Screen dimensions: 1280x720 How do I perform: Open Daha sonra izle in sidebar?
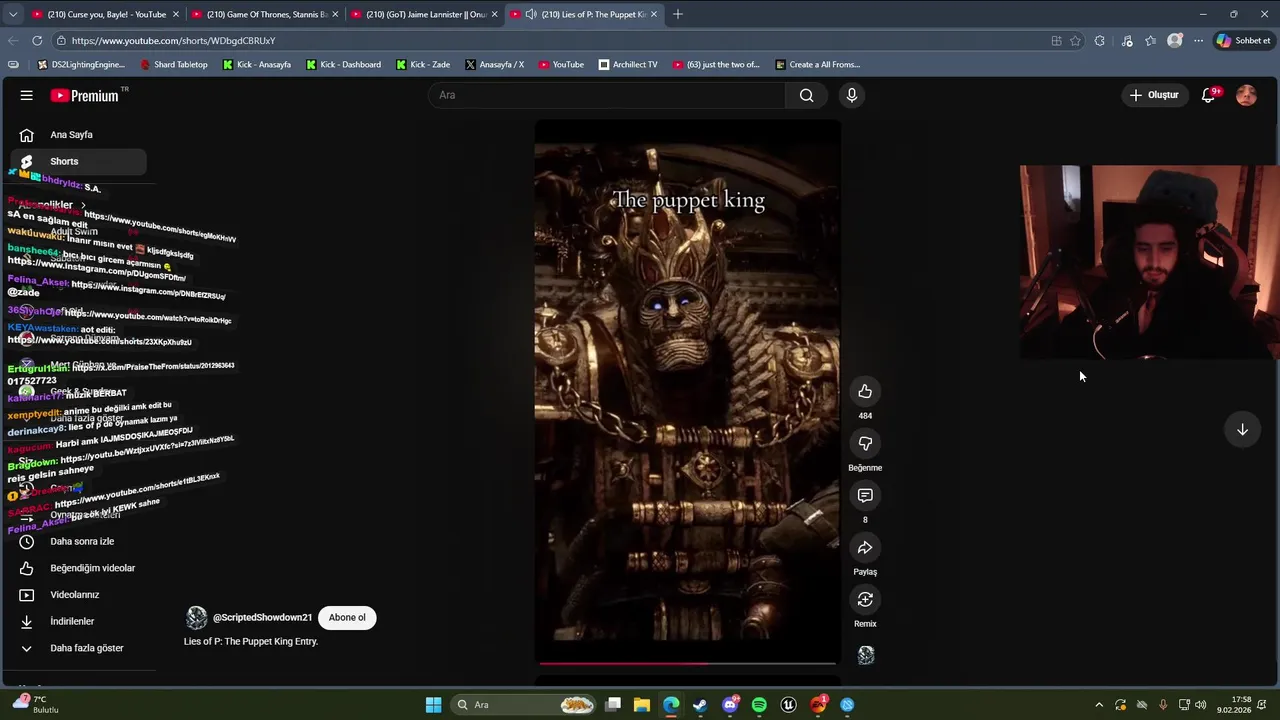[78, 541]
